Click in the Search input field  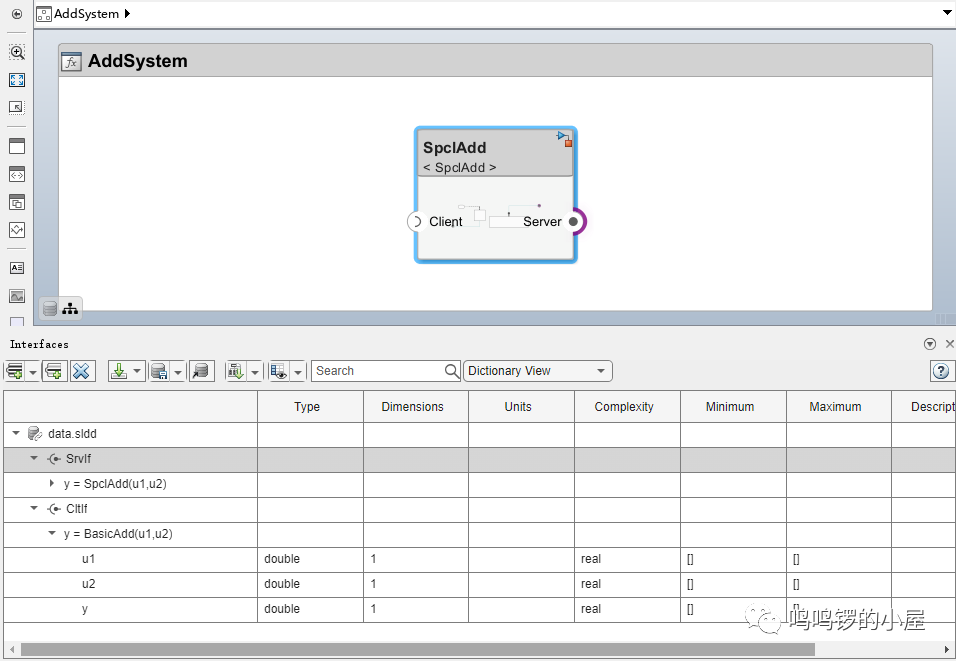click(x=378, y=371)
